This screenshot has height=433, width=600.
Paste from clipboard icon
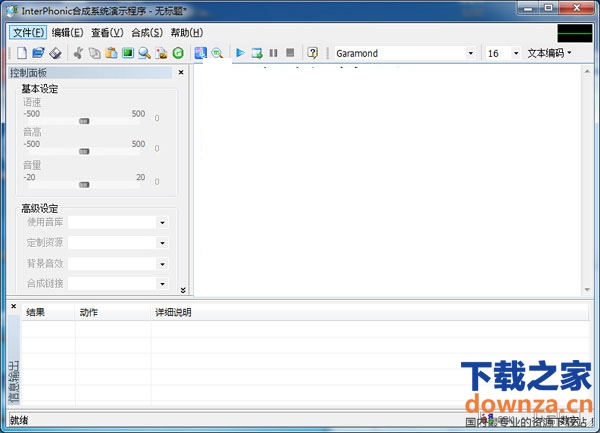[x=111, y=53]
